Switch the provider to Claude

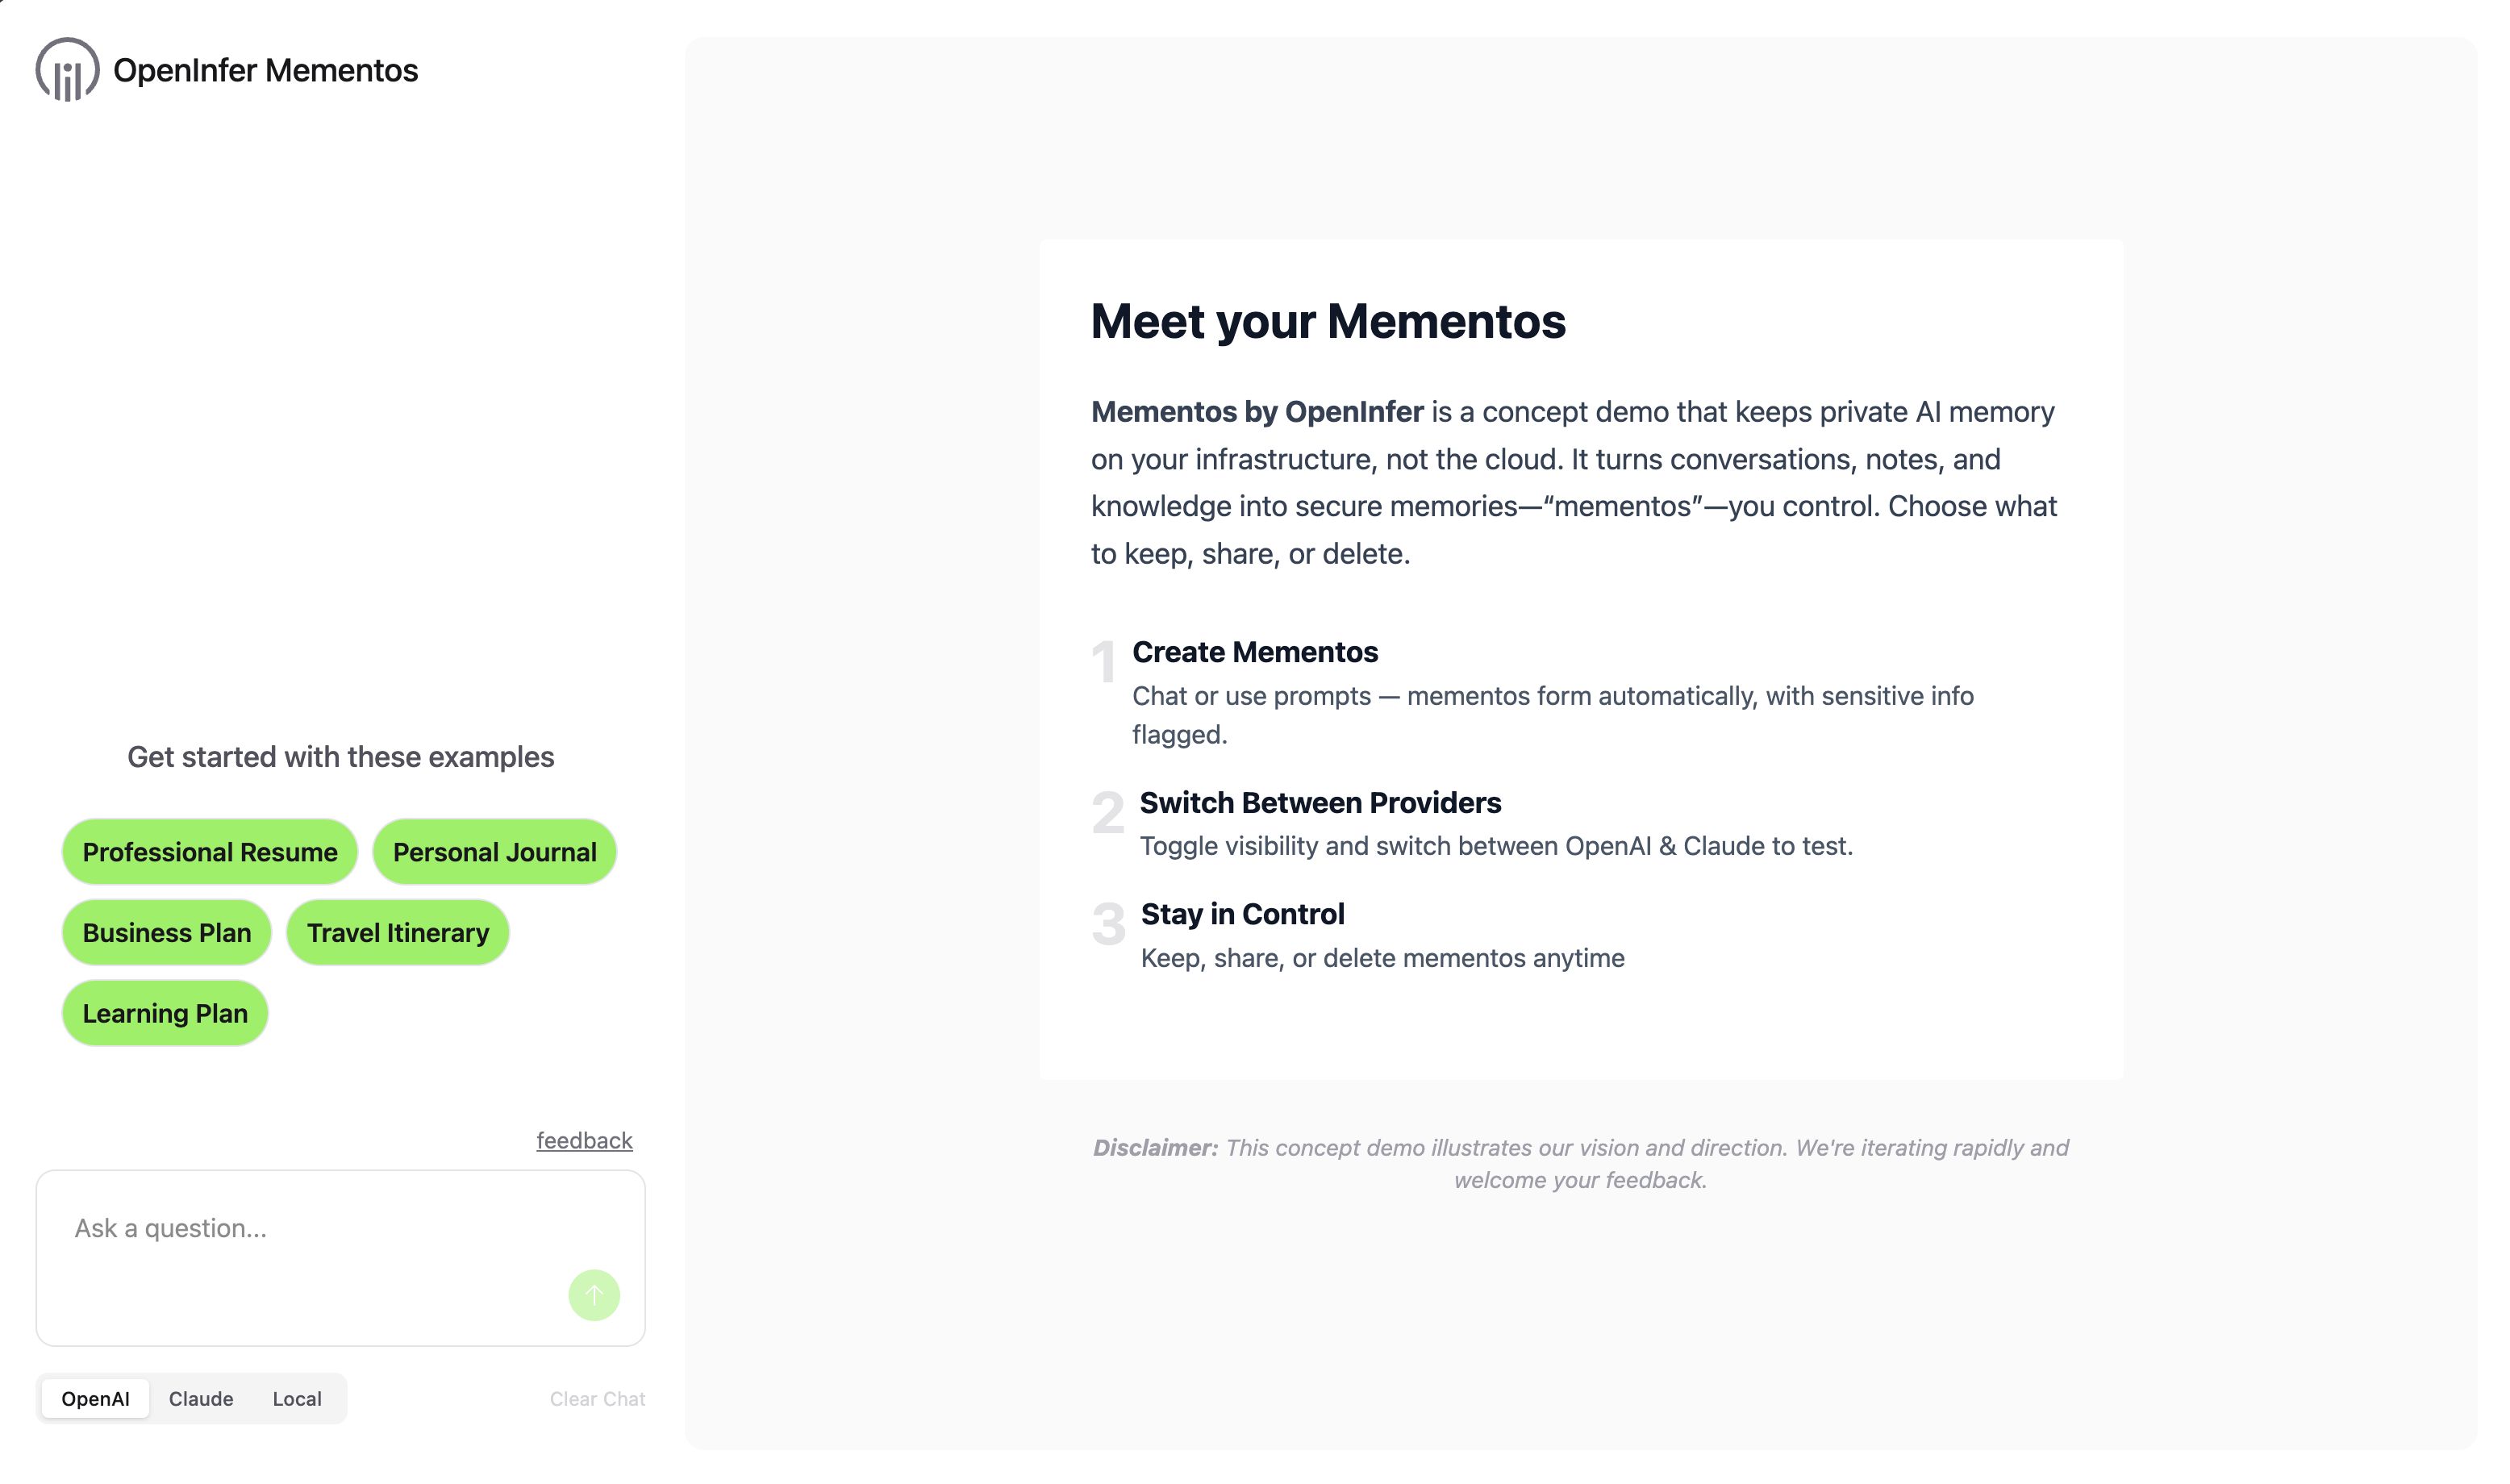[200, 1398]
